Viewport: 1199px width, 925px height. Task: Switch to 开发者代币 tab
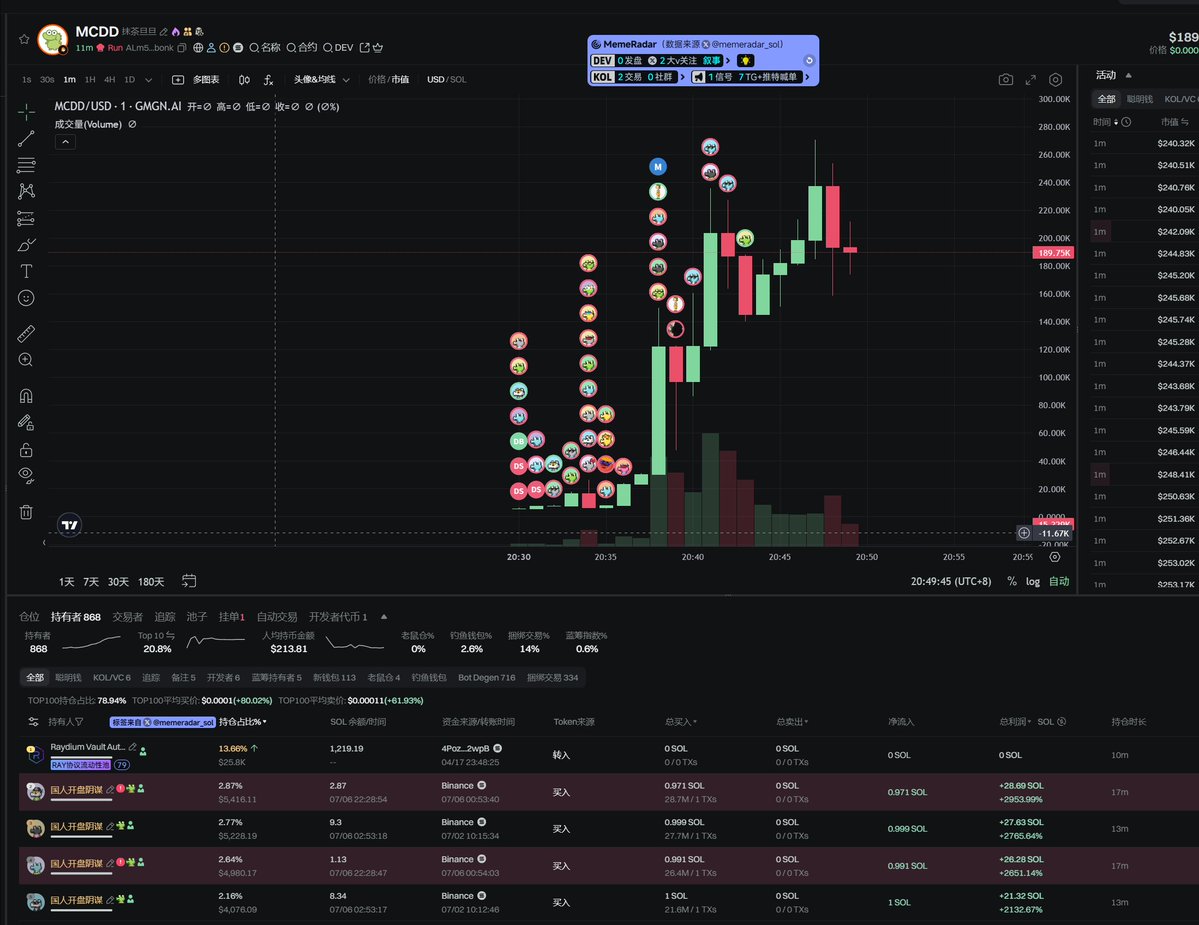(338, 617)
